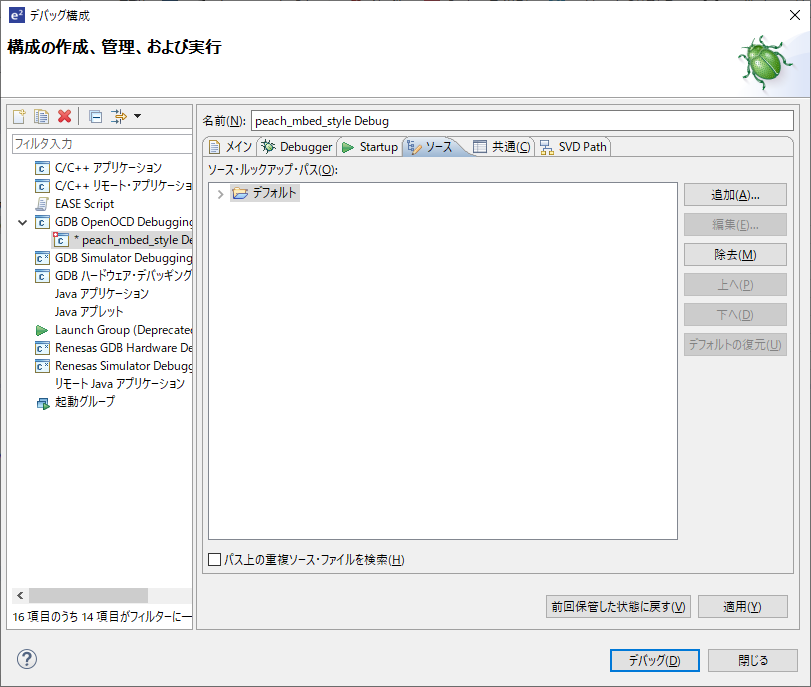Click the 除去(M) button
This screenshot has width=811, height=687.
coord(735,255)
